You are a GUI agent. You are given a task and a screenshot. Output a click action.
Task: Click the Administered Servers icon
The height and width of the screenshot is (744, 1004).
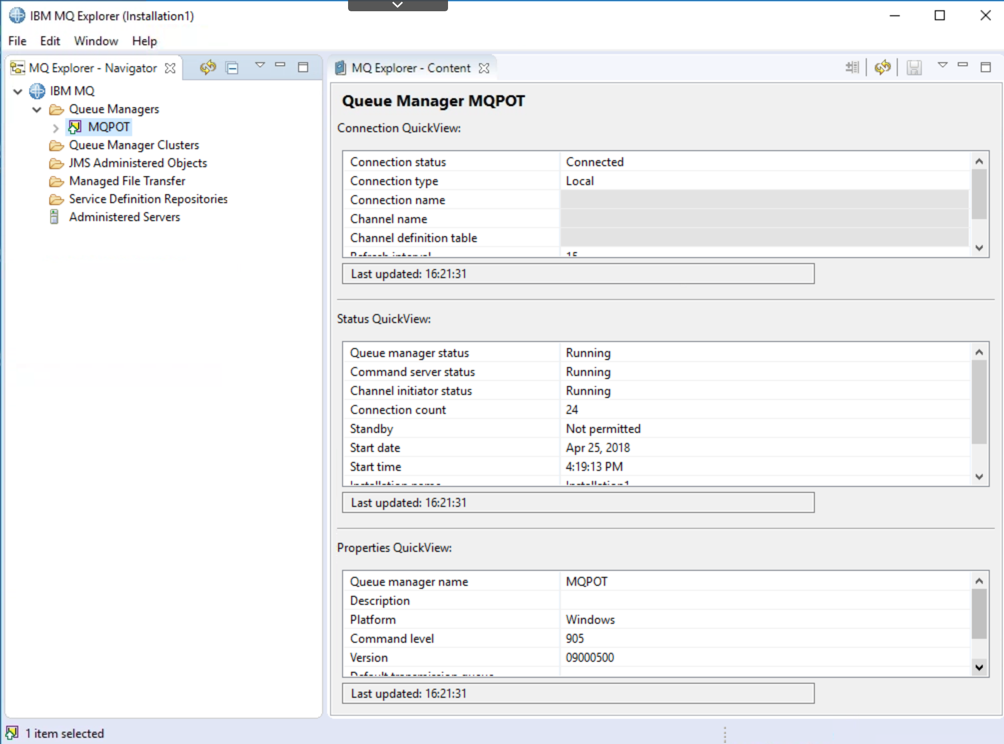tap(54, 217)
